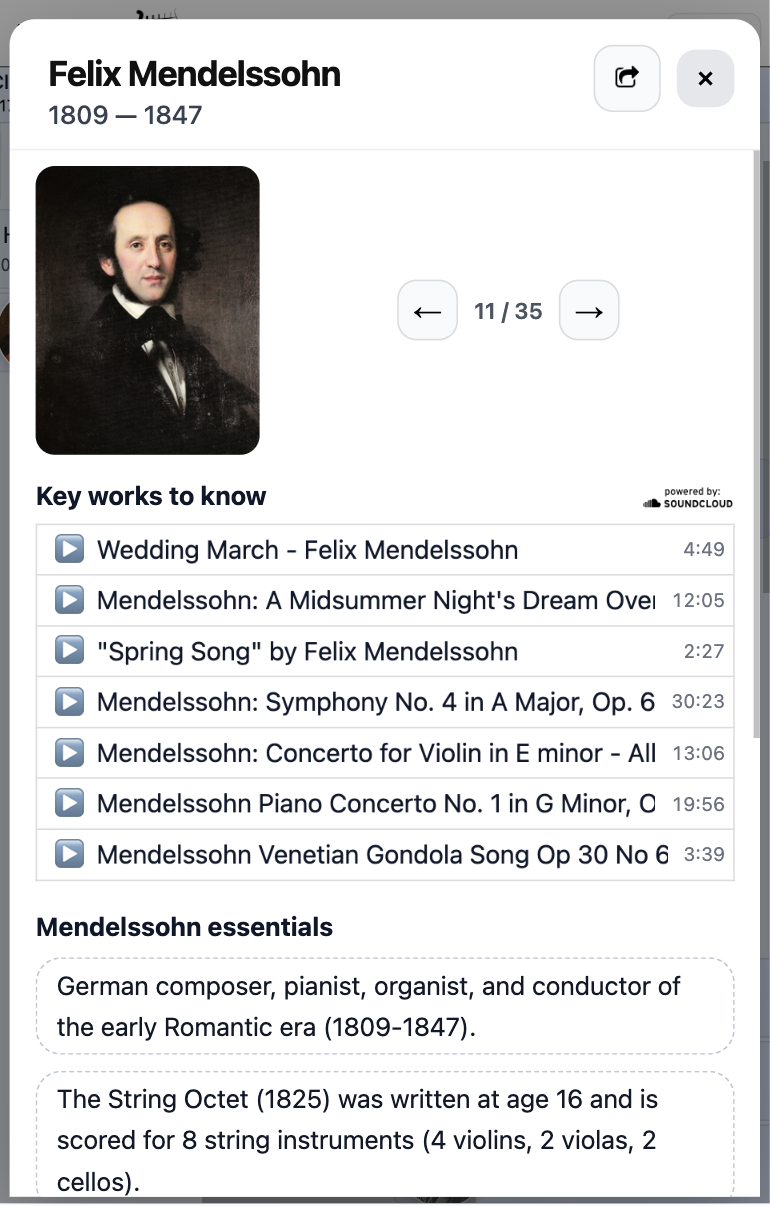
Task: Play Symphony No. 4 in A Major
Action: click(68, 701)
